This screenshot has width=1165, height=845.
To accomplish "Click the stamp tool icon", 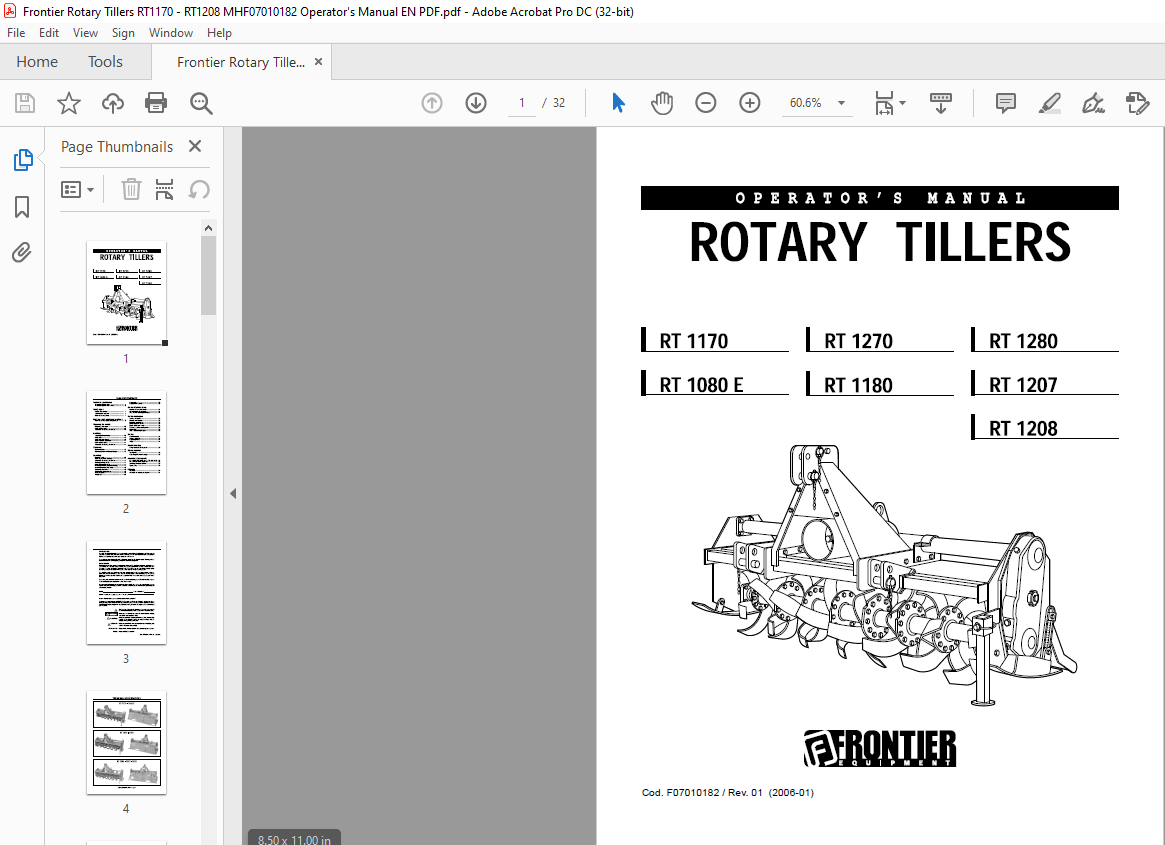I will point(1138,103).
